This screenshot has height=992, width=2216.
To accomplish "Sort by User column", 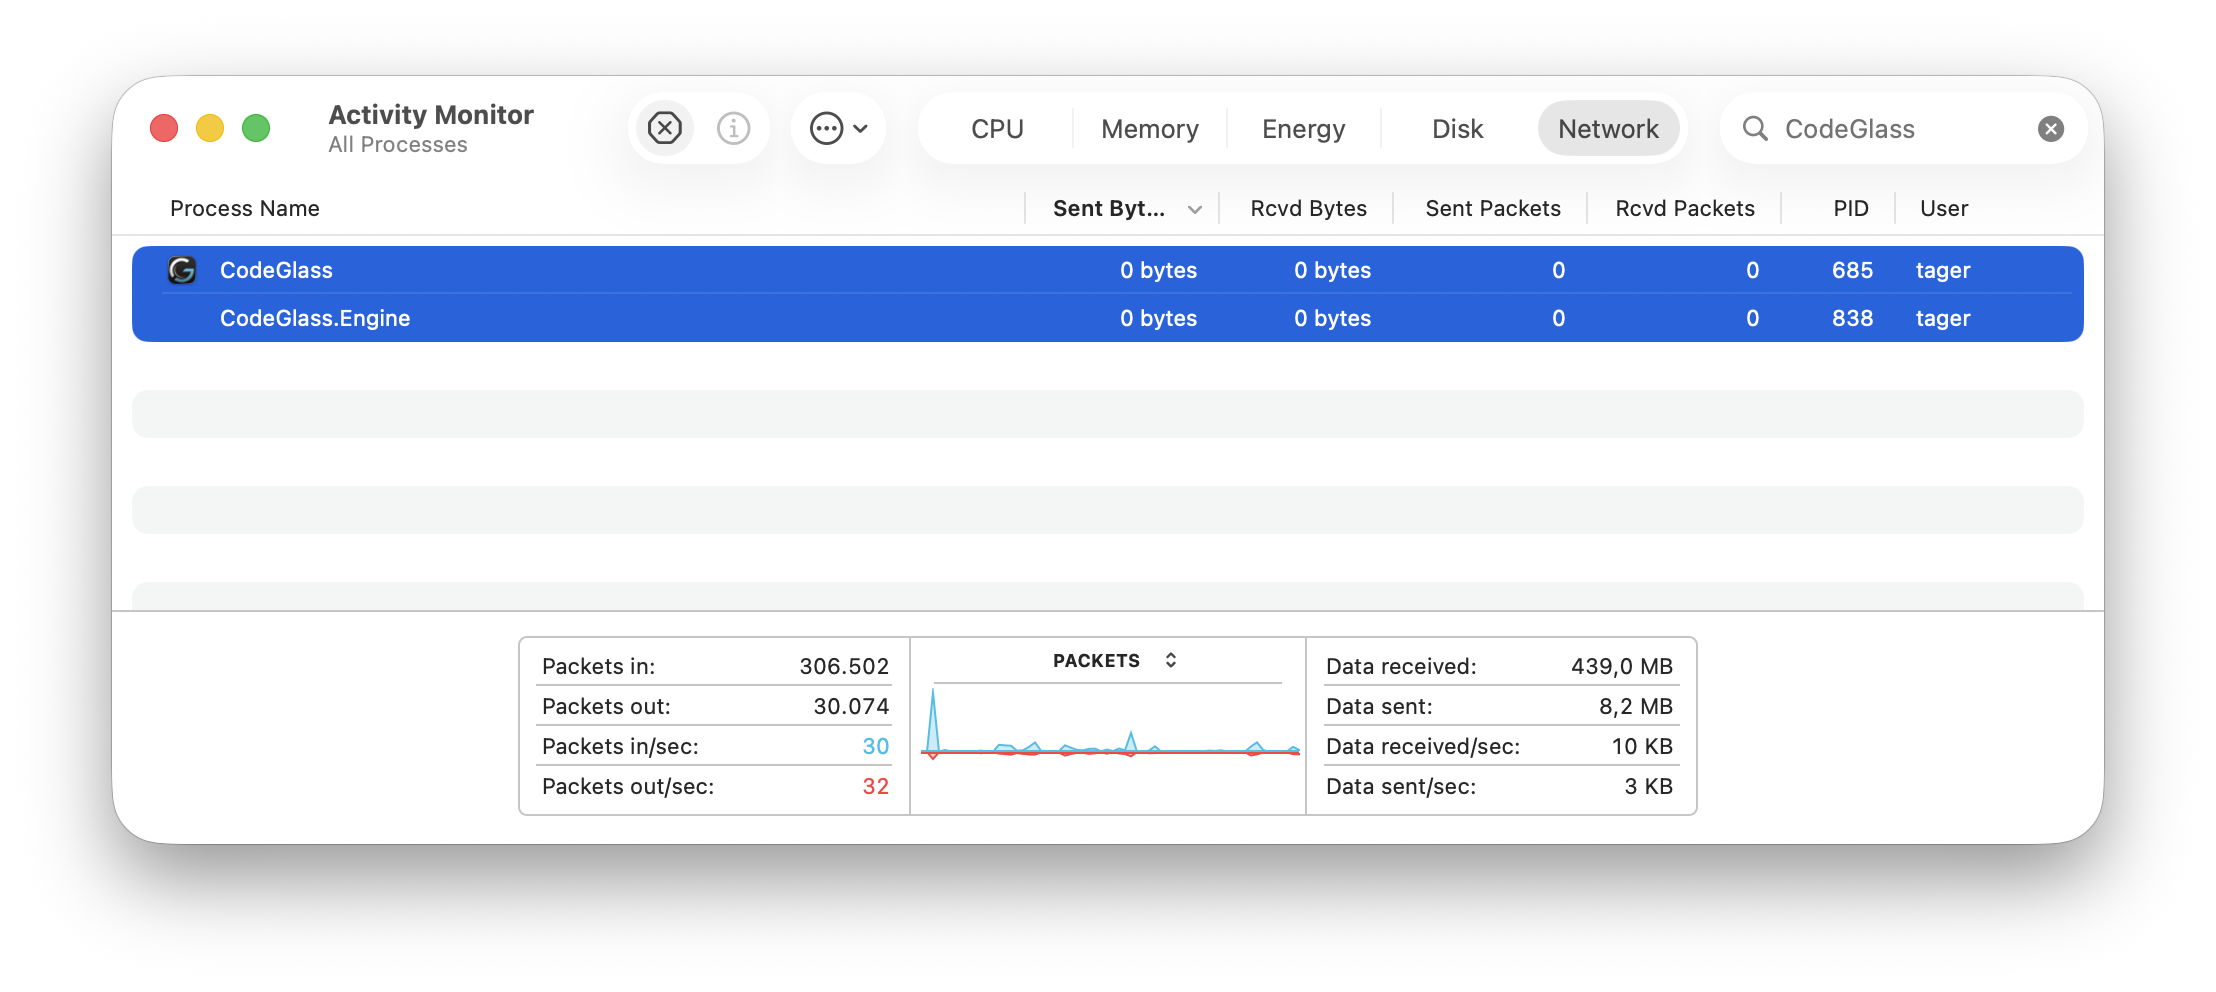I will [x=1944, y=208].
